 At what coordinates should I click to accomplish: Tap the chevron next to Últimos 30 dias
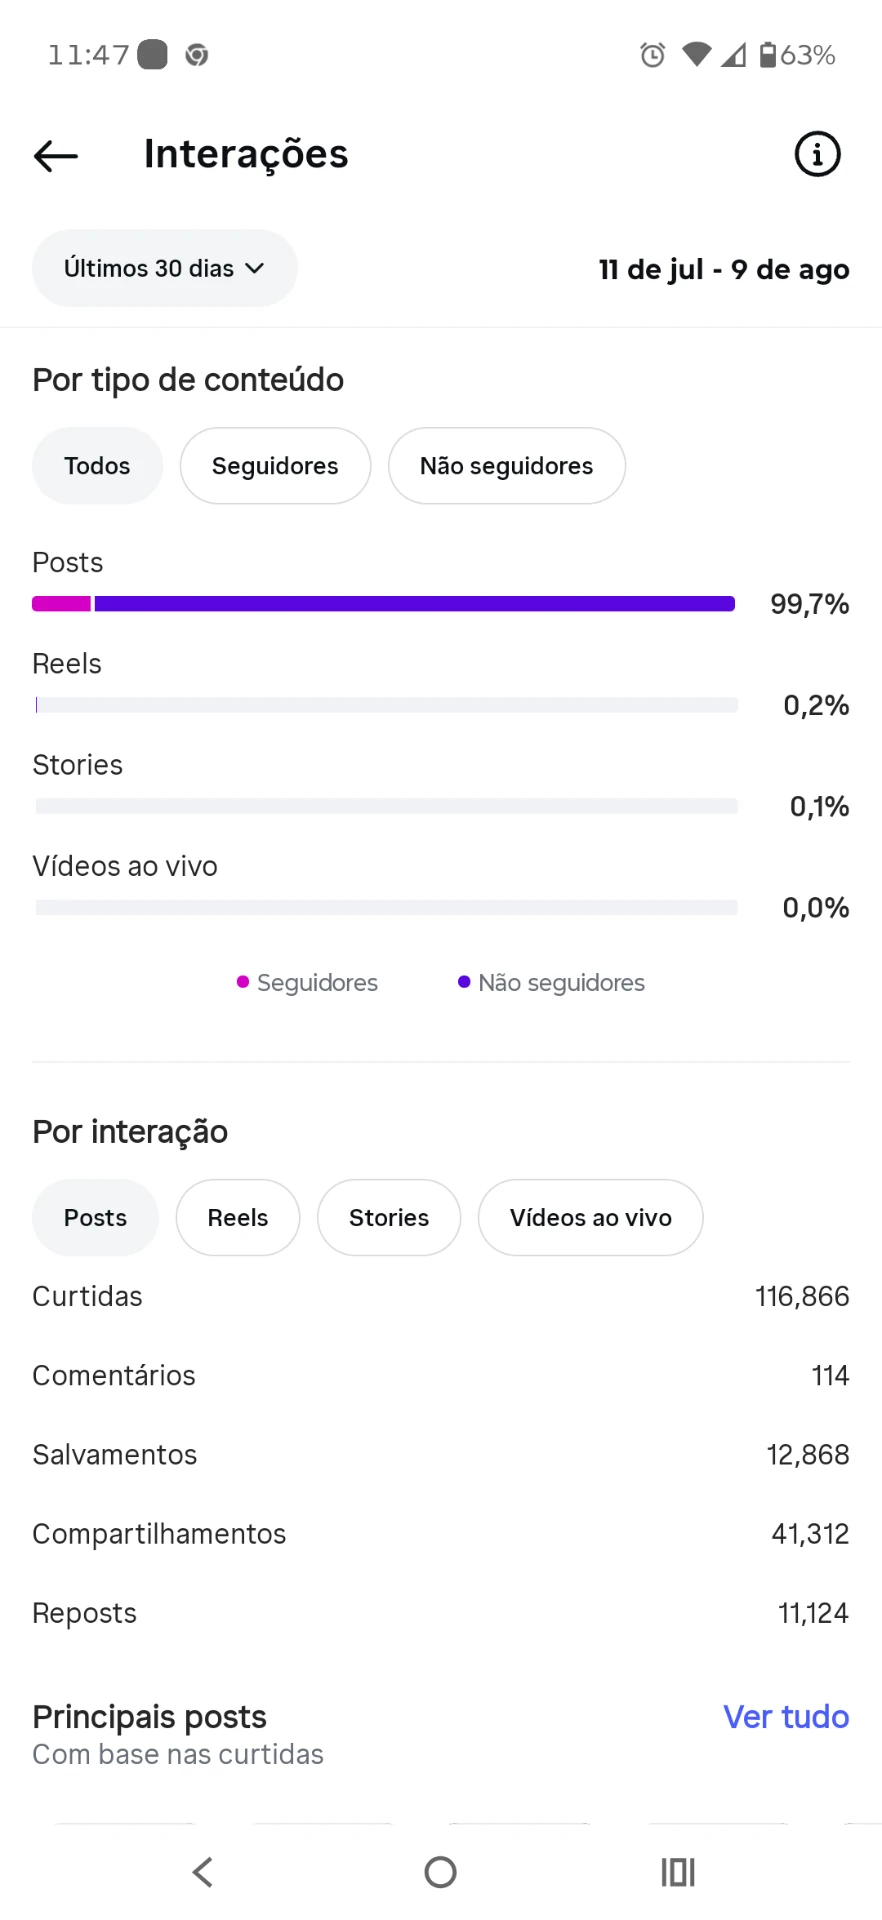point(255,268)
